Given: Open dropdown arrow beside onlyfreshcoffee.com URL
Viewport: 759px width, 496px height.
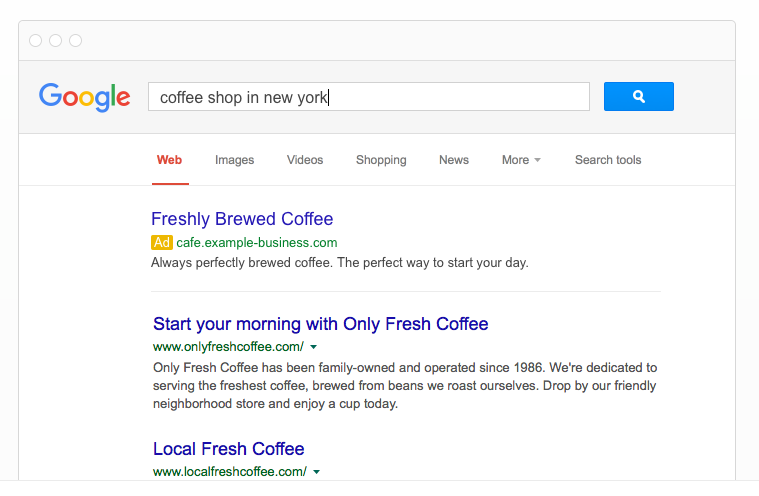Looking at the screenshot, I should [314, 347].
